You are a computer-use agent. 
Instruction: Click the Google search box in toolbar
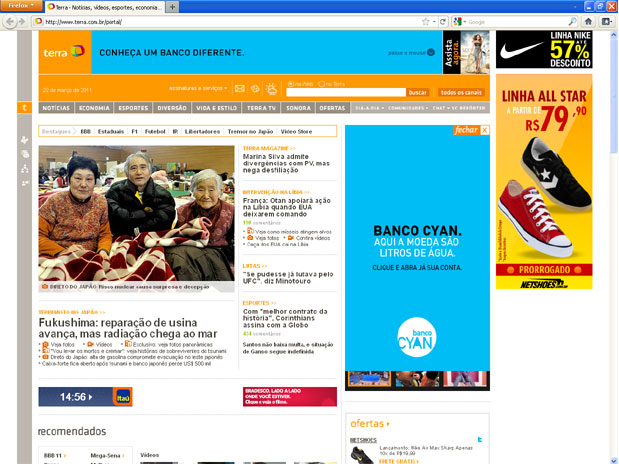(x=518, y=22)
